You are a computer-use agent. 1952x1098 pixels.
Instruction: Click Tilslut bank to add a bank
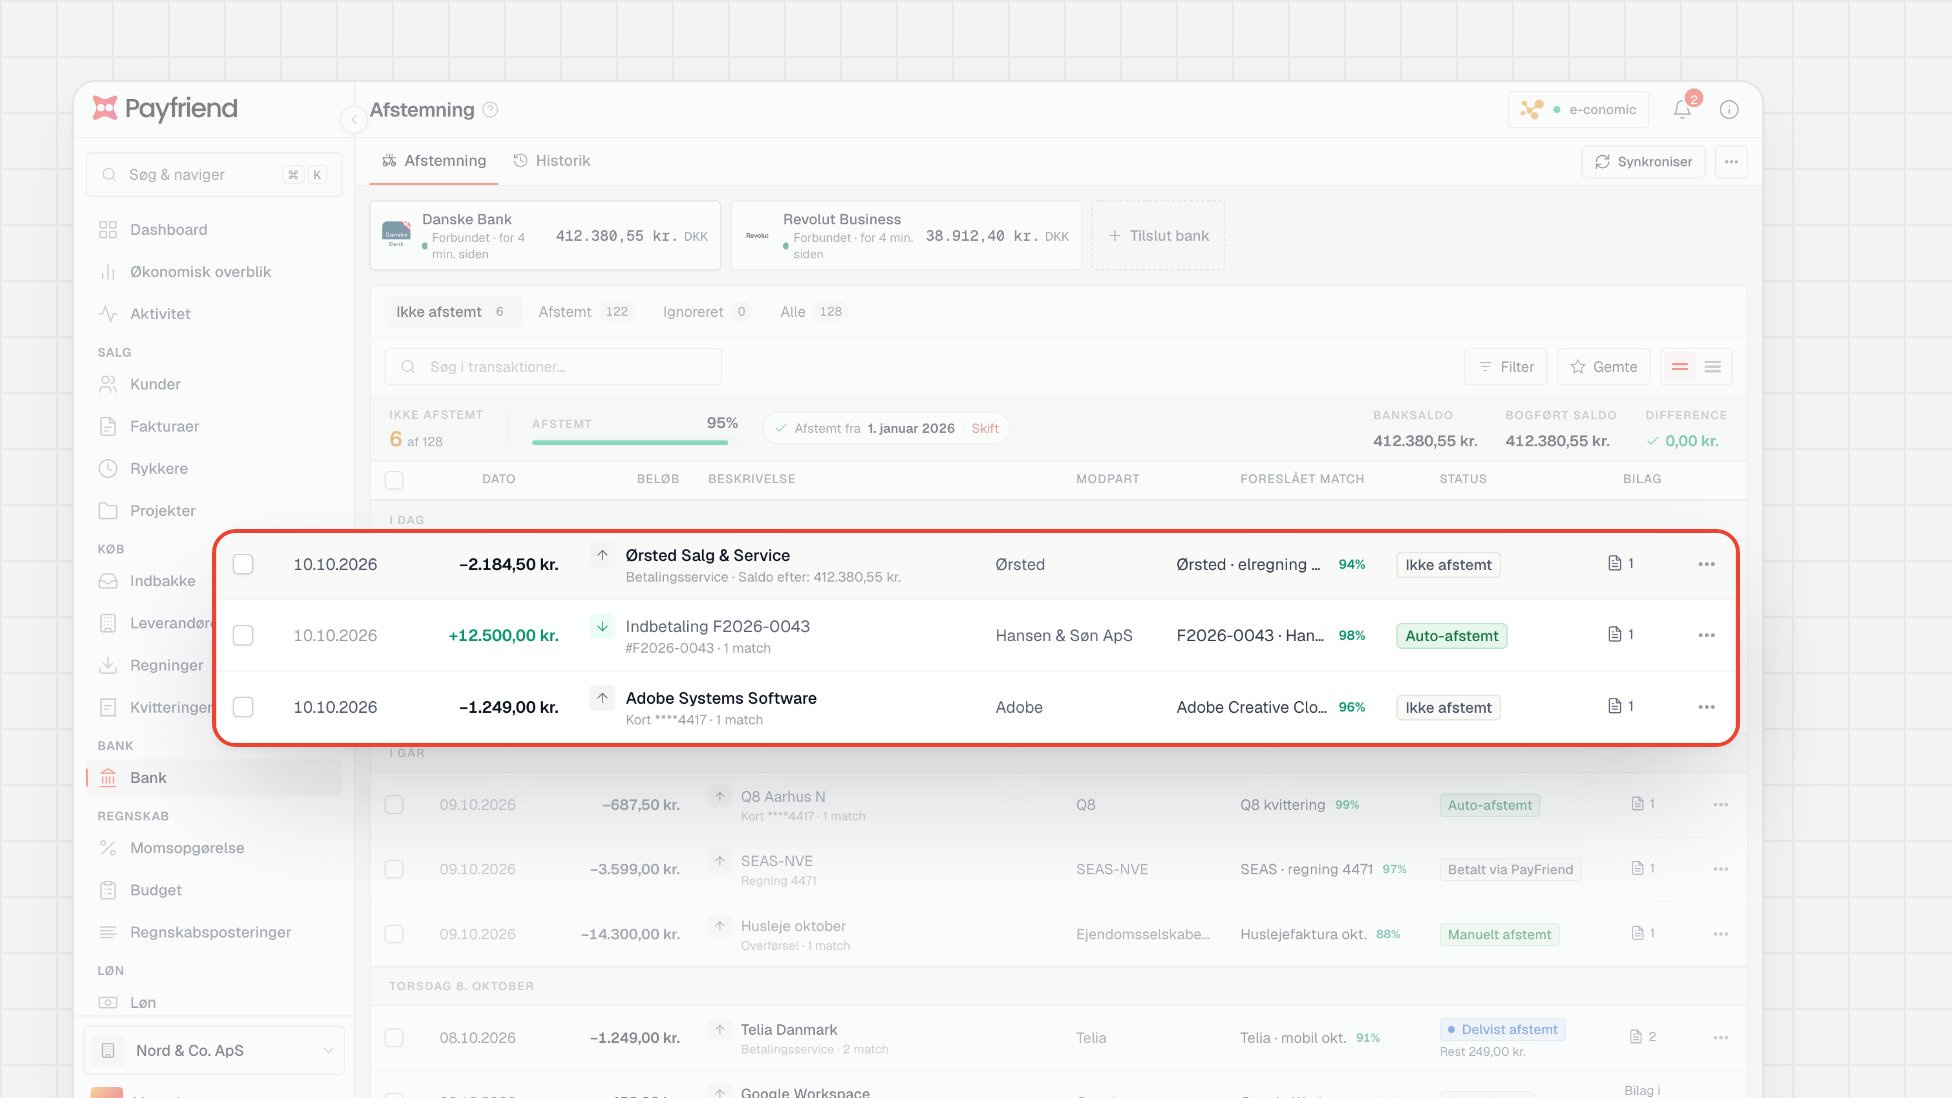click(1158, 236)
